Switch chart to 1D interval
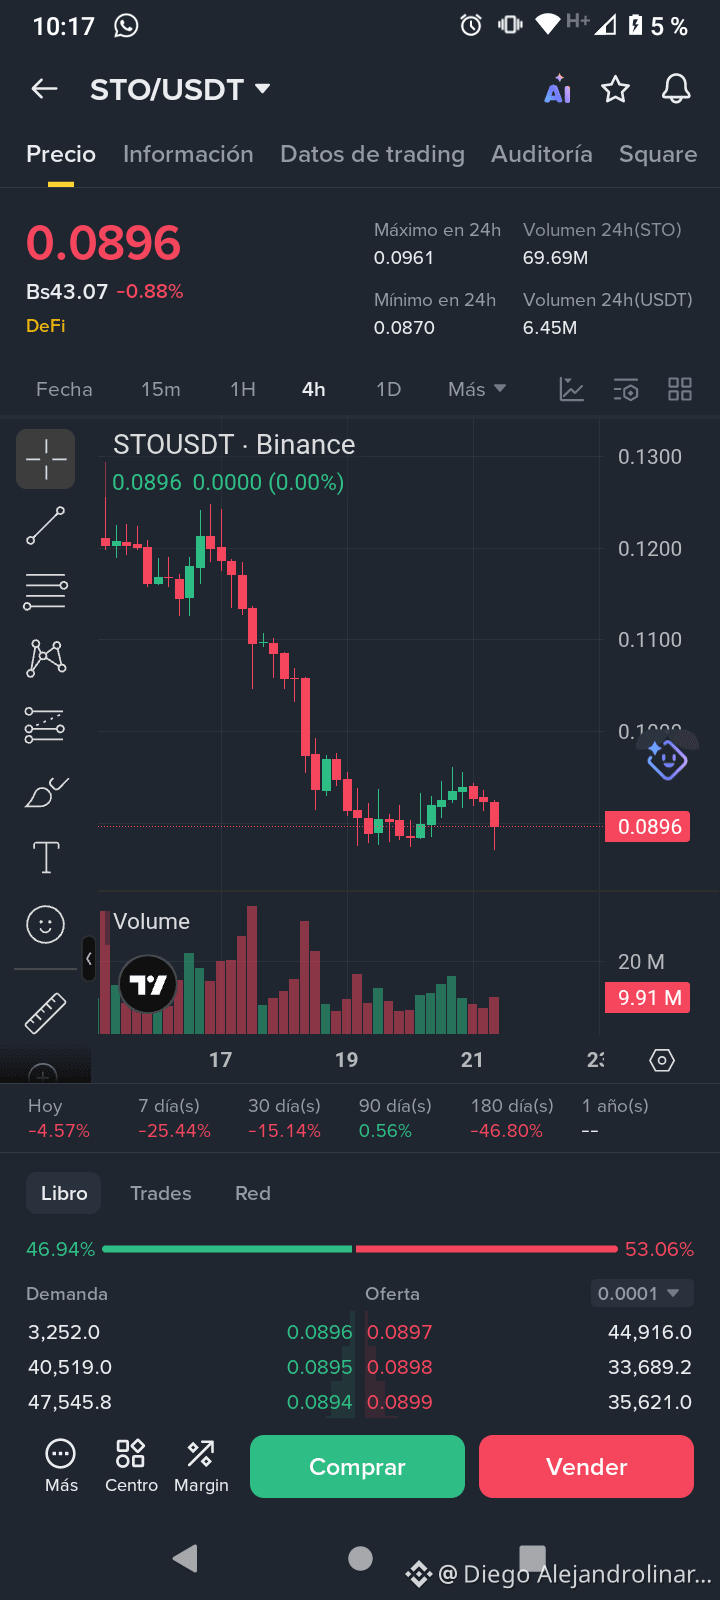 388,389
